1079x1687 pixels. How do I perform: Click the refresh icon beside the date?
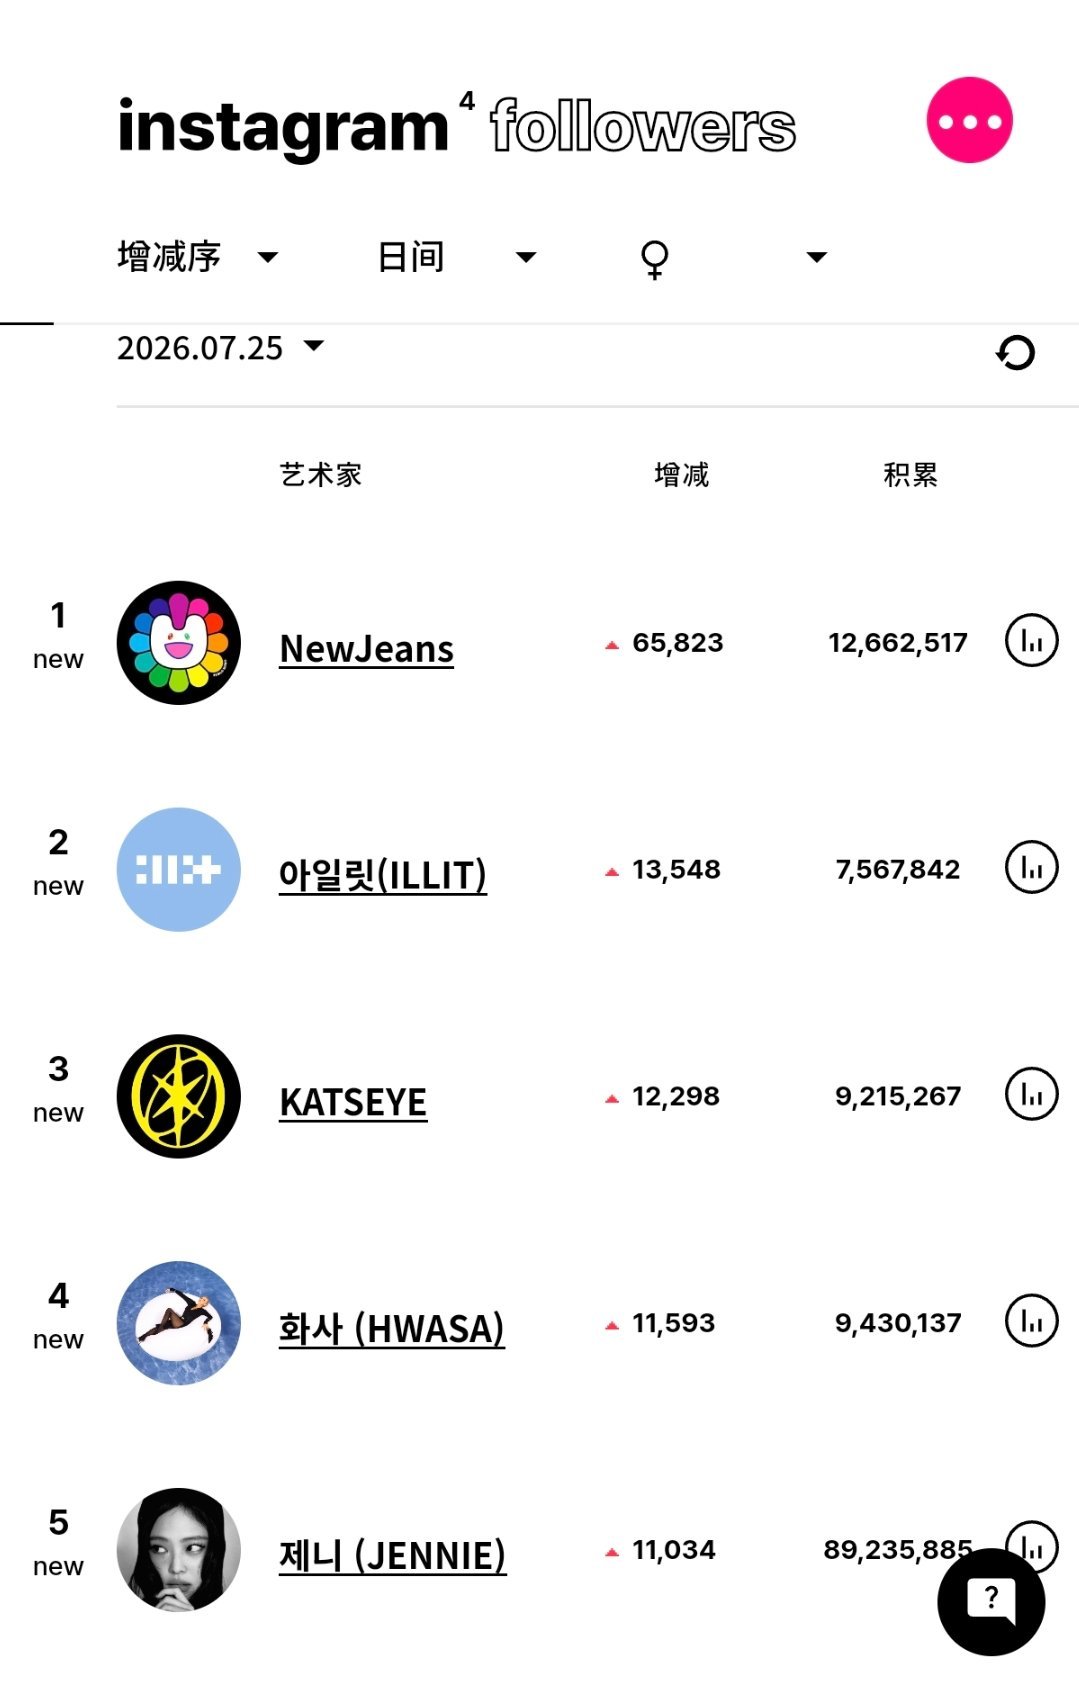point(1016,352)
